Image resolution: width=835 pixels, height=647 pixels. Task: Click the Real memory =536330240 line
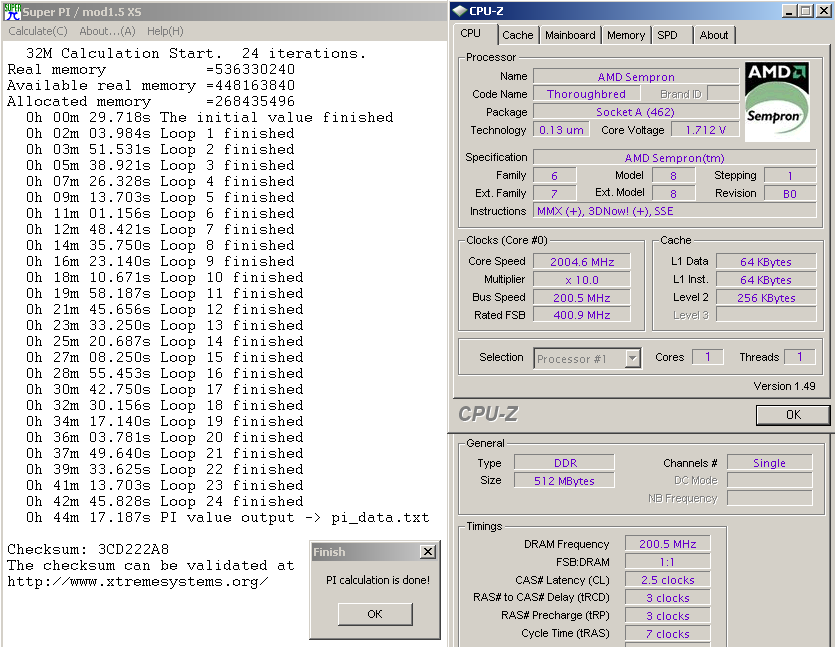pyautogui.click(x=151, y=69)
